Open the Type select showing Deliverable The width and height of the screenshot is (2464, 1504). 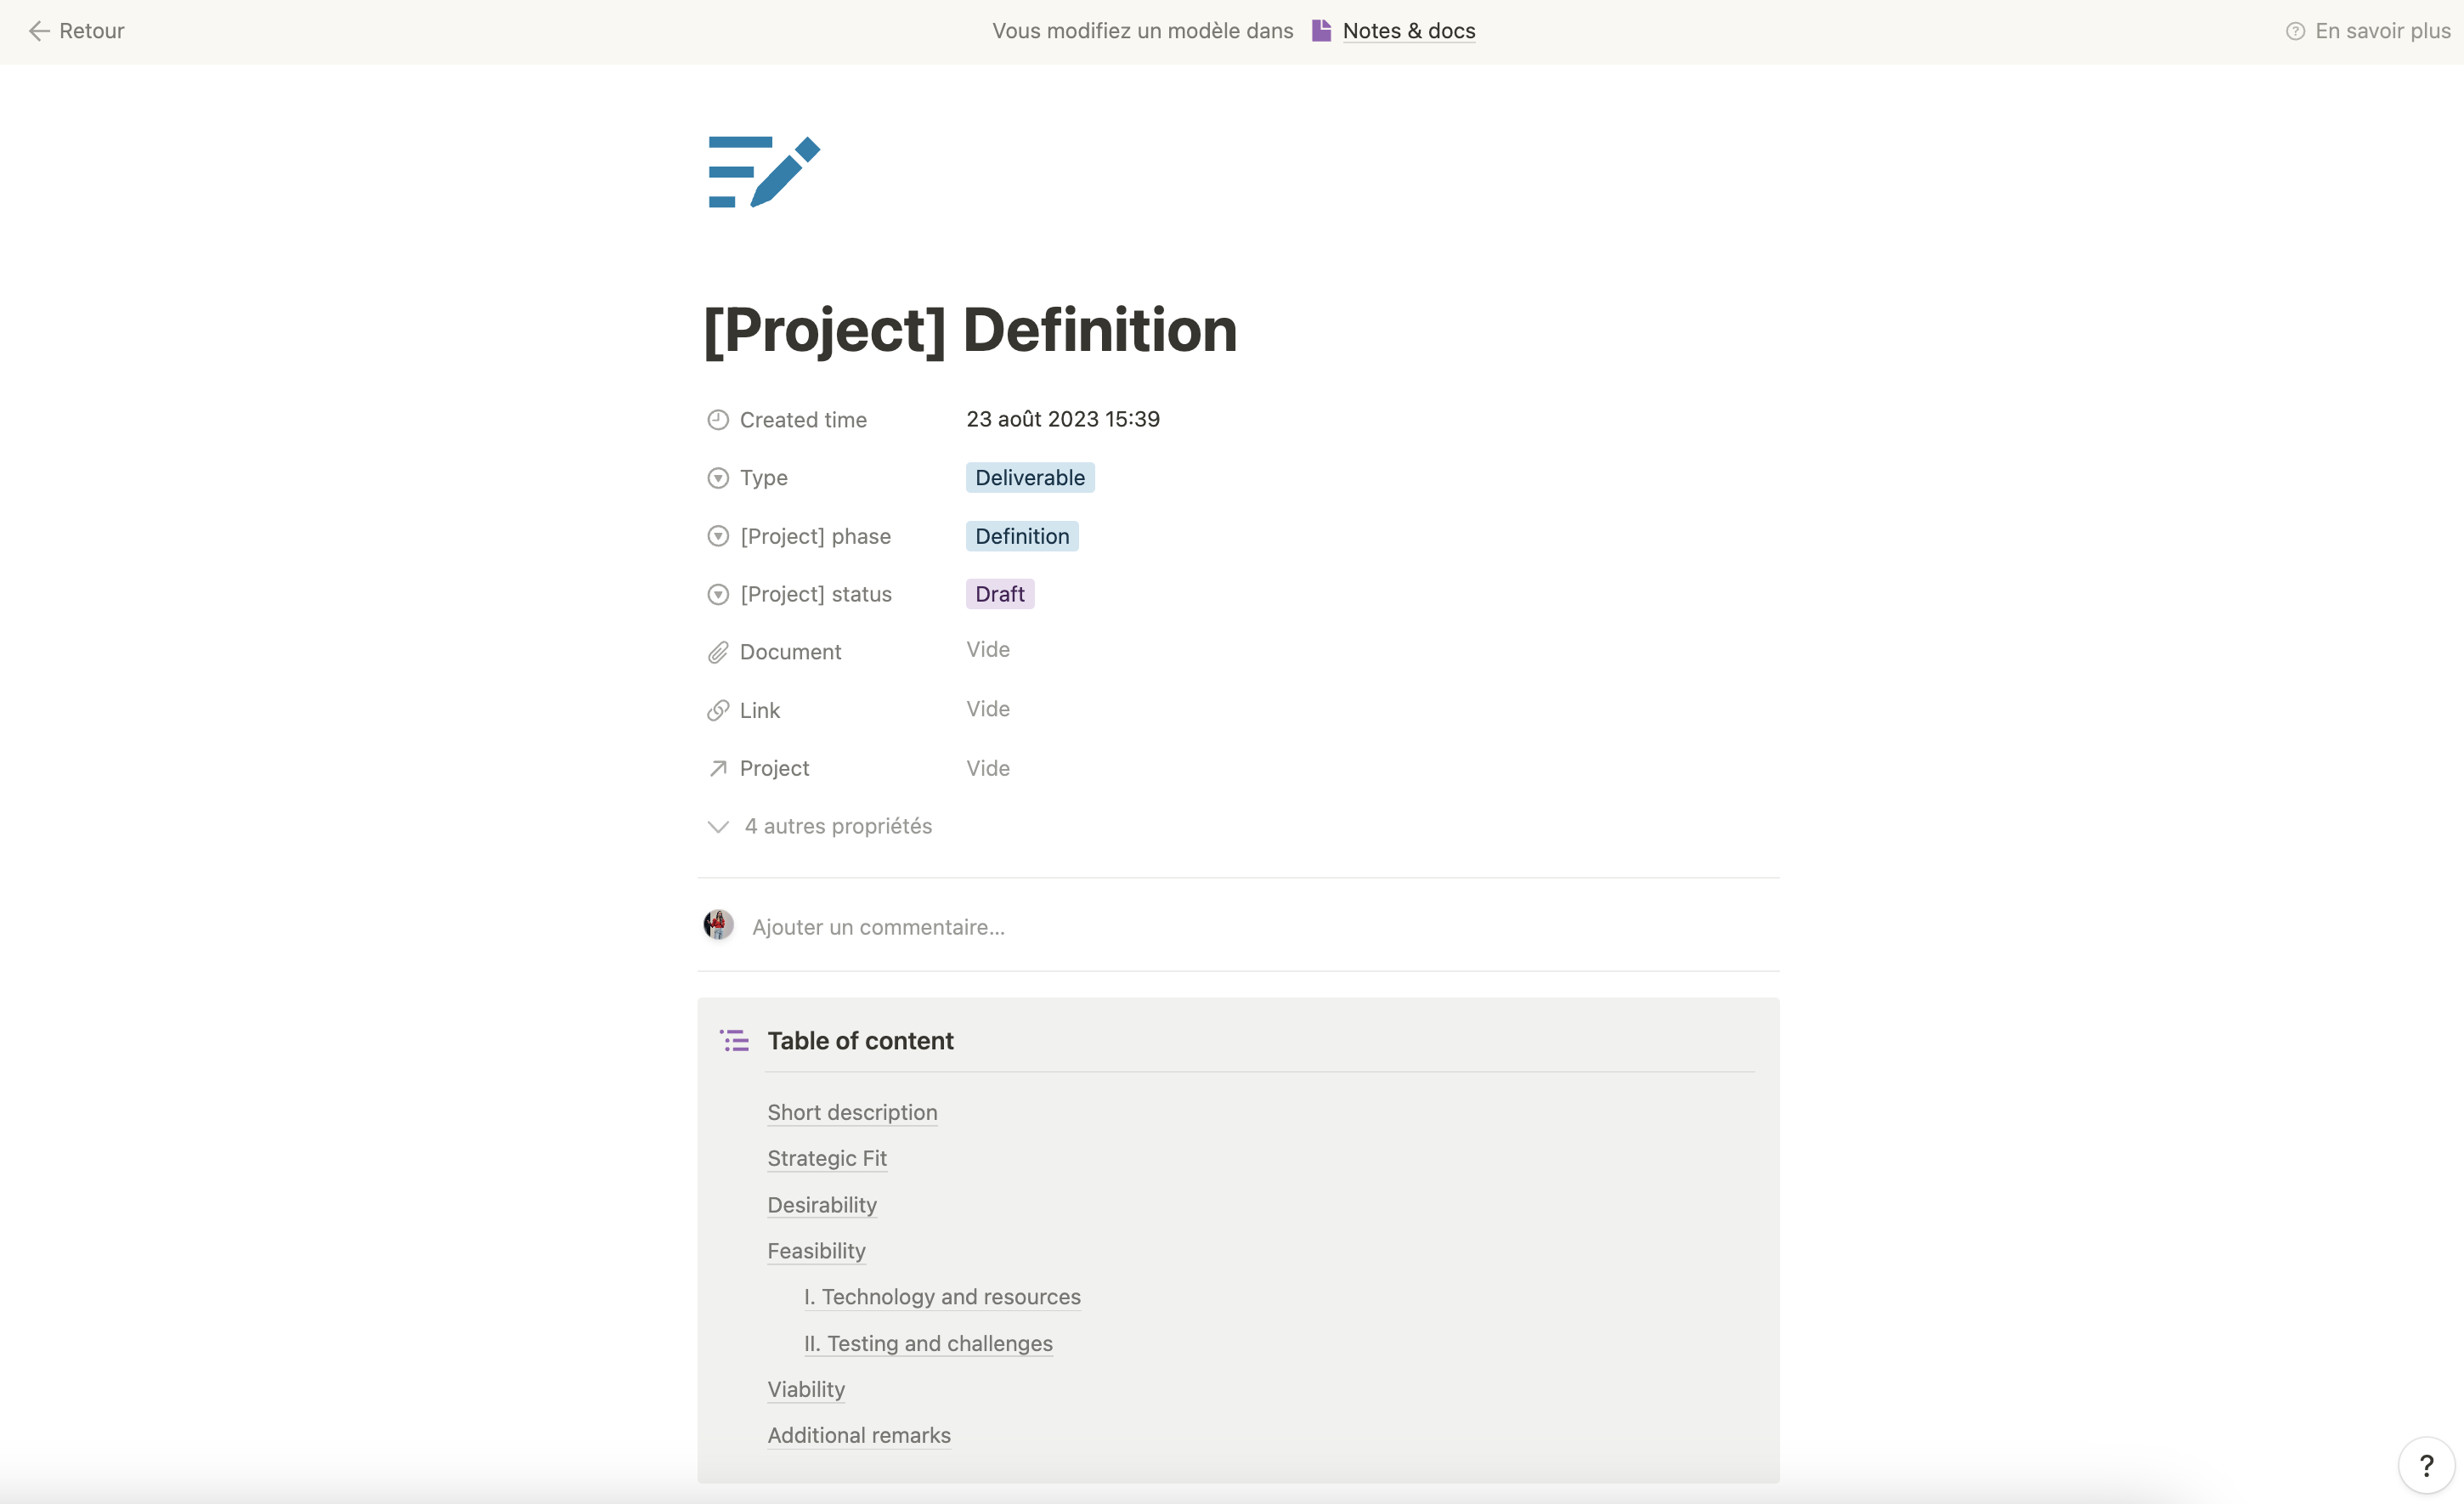point(1030,478)
